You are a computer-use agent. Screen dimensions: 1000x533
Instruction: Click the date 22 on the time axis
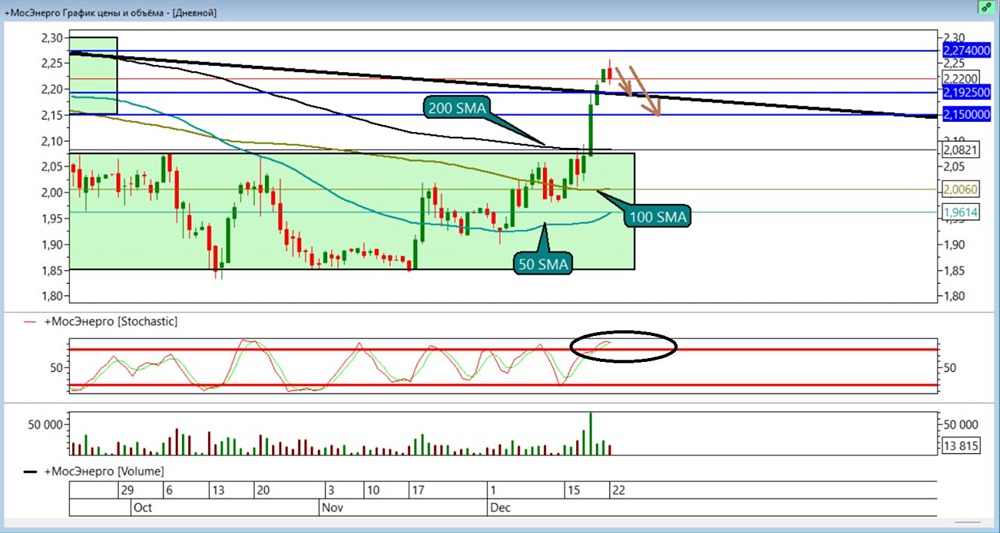[619, 490]
